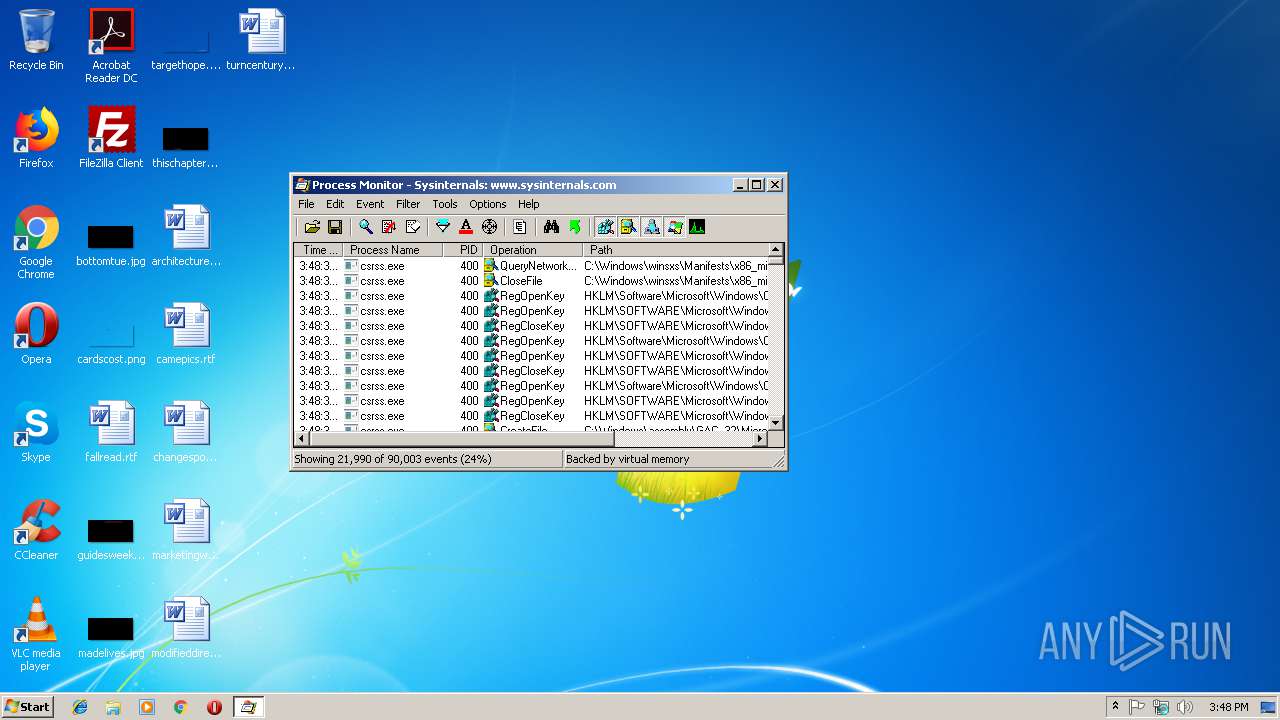Open the Filter dialog via funnel icon
Screen dimensions: 1280x720
click(443, 227)
